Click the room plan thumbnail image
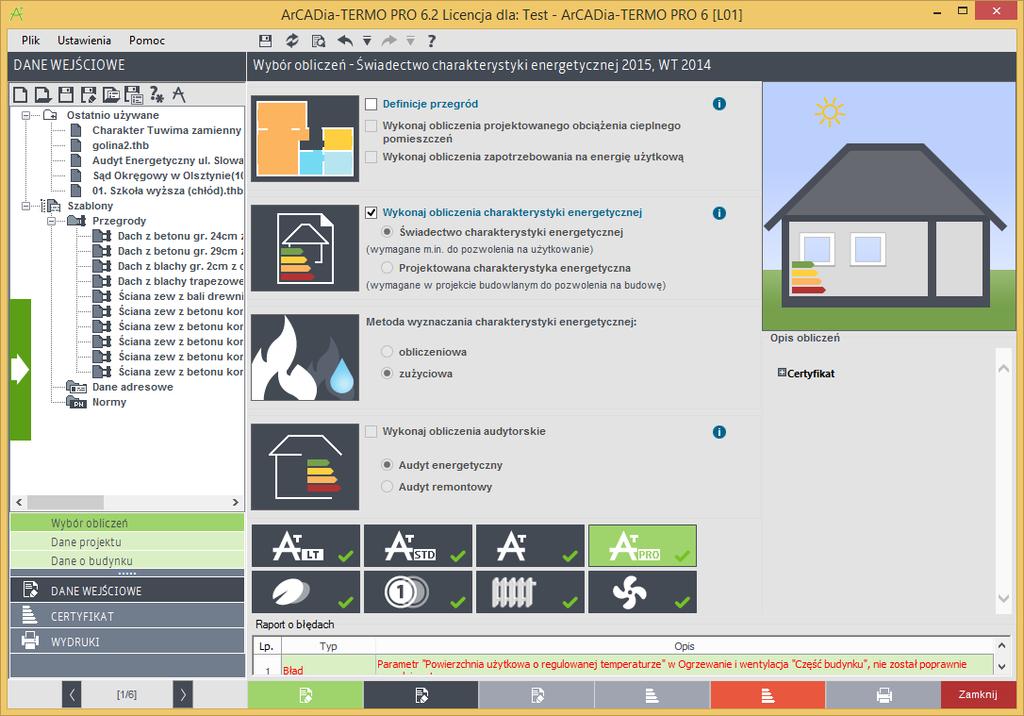The width and height of the screenshot is (1024, 716). [x=305, y=138]
